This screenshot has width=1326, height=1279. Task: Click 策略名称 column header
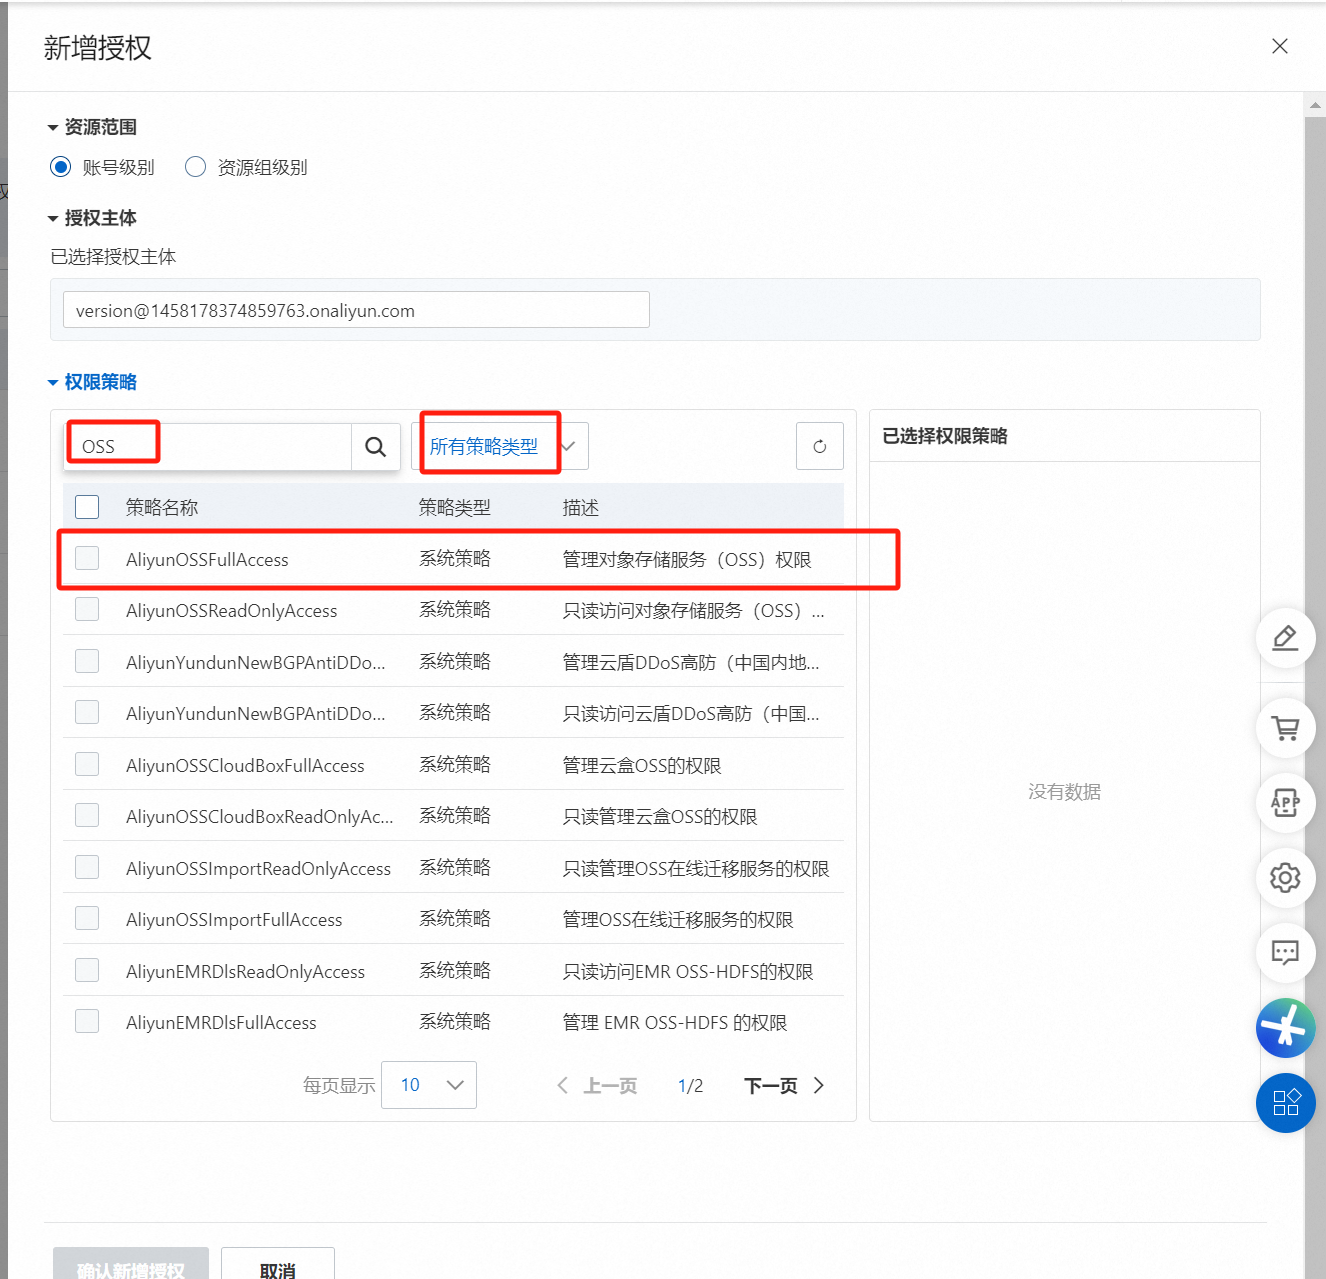(x=162, y=508)
